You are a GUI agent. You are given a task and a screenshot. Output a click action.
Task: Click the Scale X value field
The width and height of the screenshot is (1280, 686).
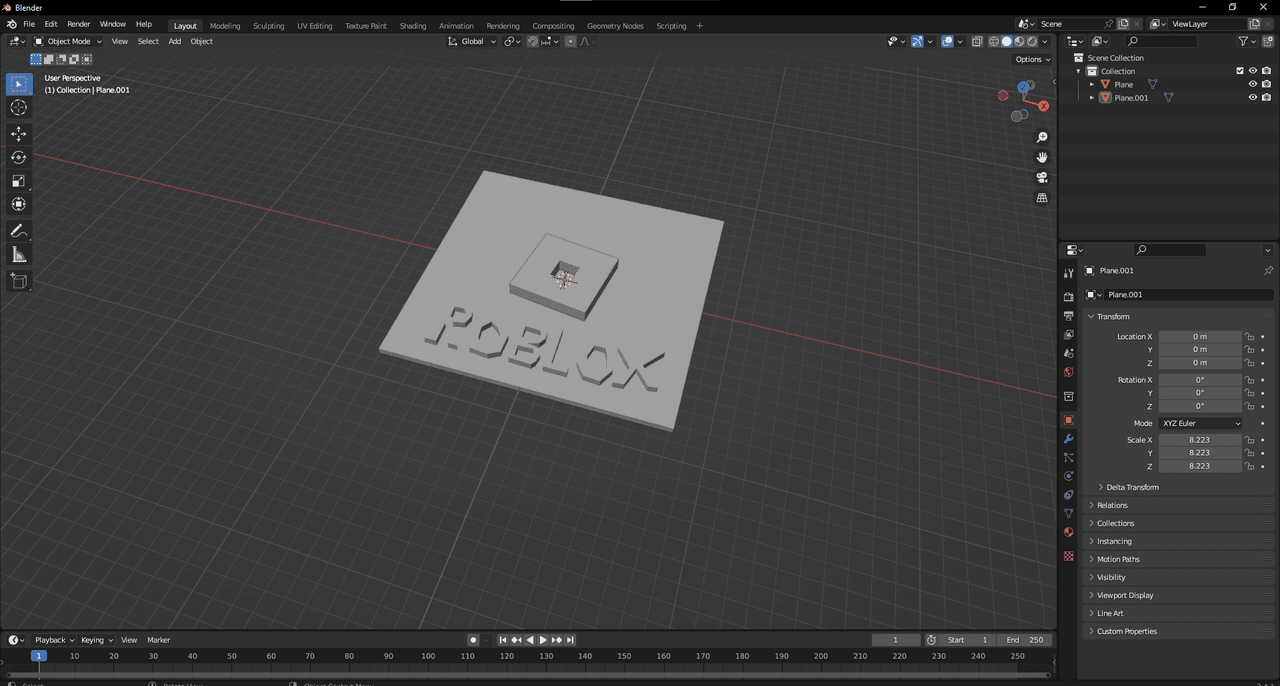(x=1199, y=440)
